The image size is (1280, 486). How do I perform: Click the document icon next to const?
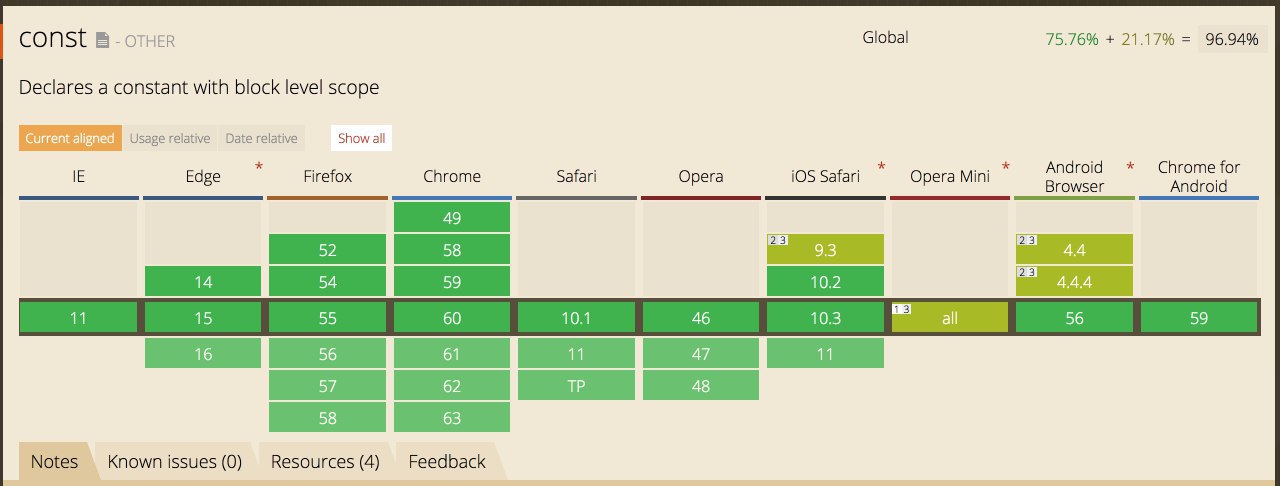pyautogui.click(x=102, y=41)
